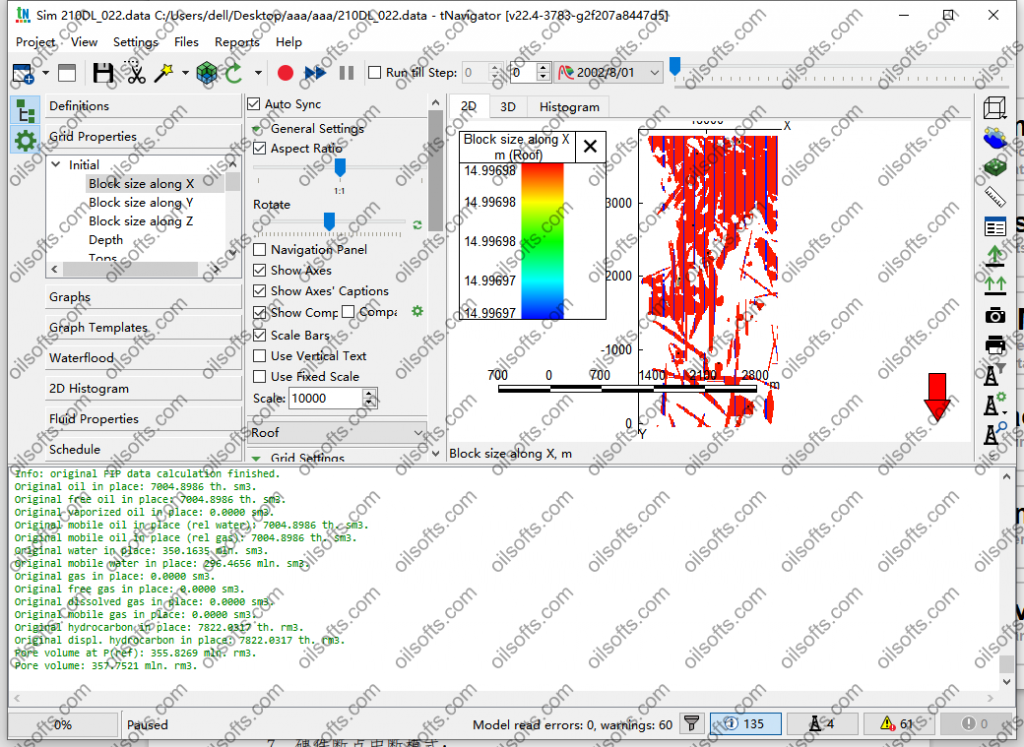Click the Aspect Ratio slider handle
The width and height of the screenshot is (1024, 747).
[340, 168]
